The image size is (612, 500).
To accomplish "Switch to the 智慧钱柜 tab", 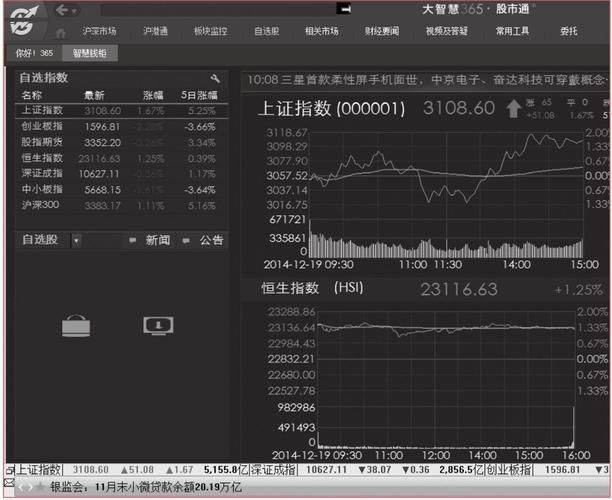I will click(x=90, y=53).
